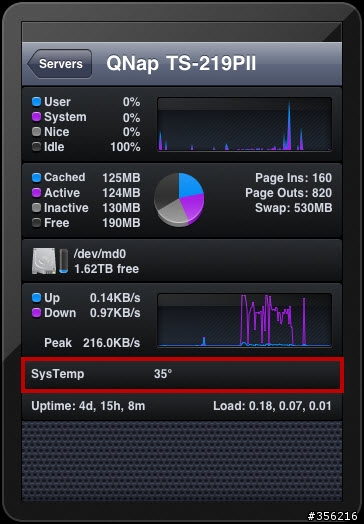This screenshot has height=524, width=364.
Task: Tap the disk usage level bar
Action: pyautogui.click(x=64, y=261)
